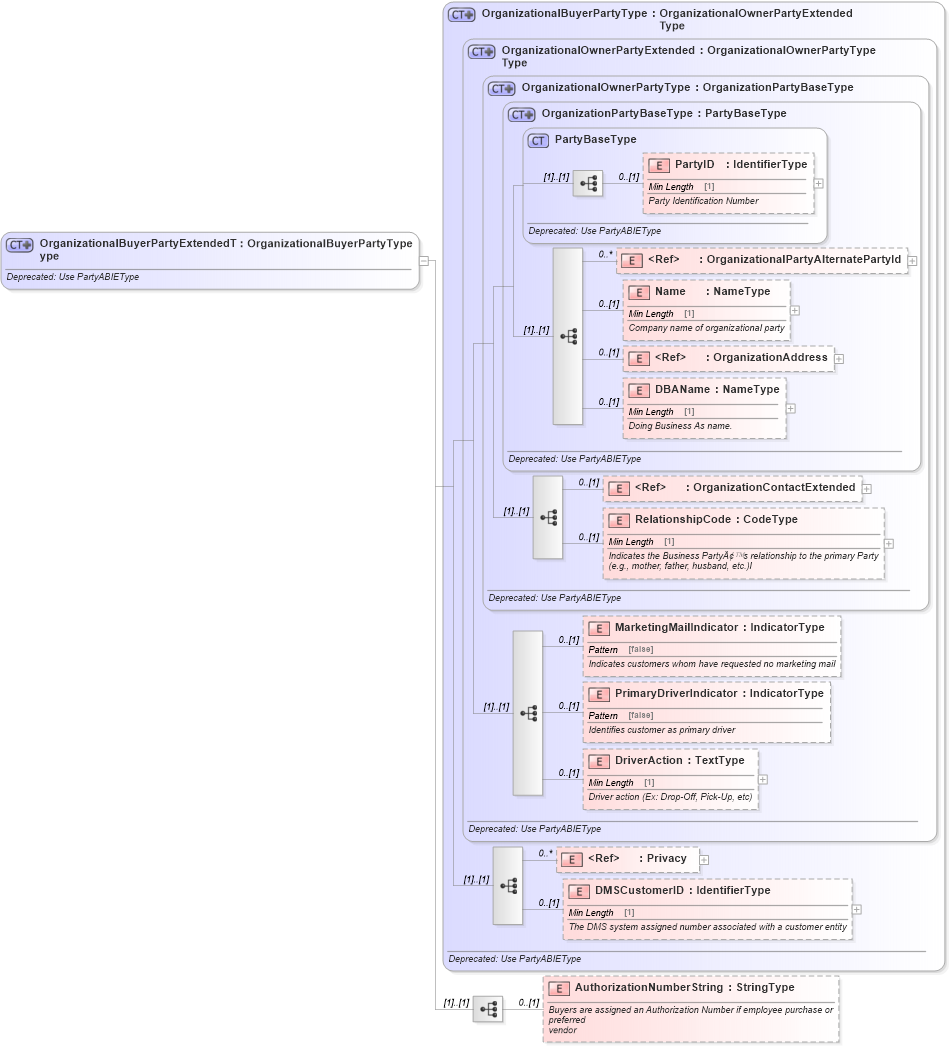Viewport: 950px width, 1046px height.
Task: Click the E icon for AuthorizationNumberString
Action: pyautogui.click(x=560, y=988)
